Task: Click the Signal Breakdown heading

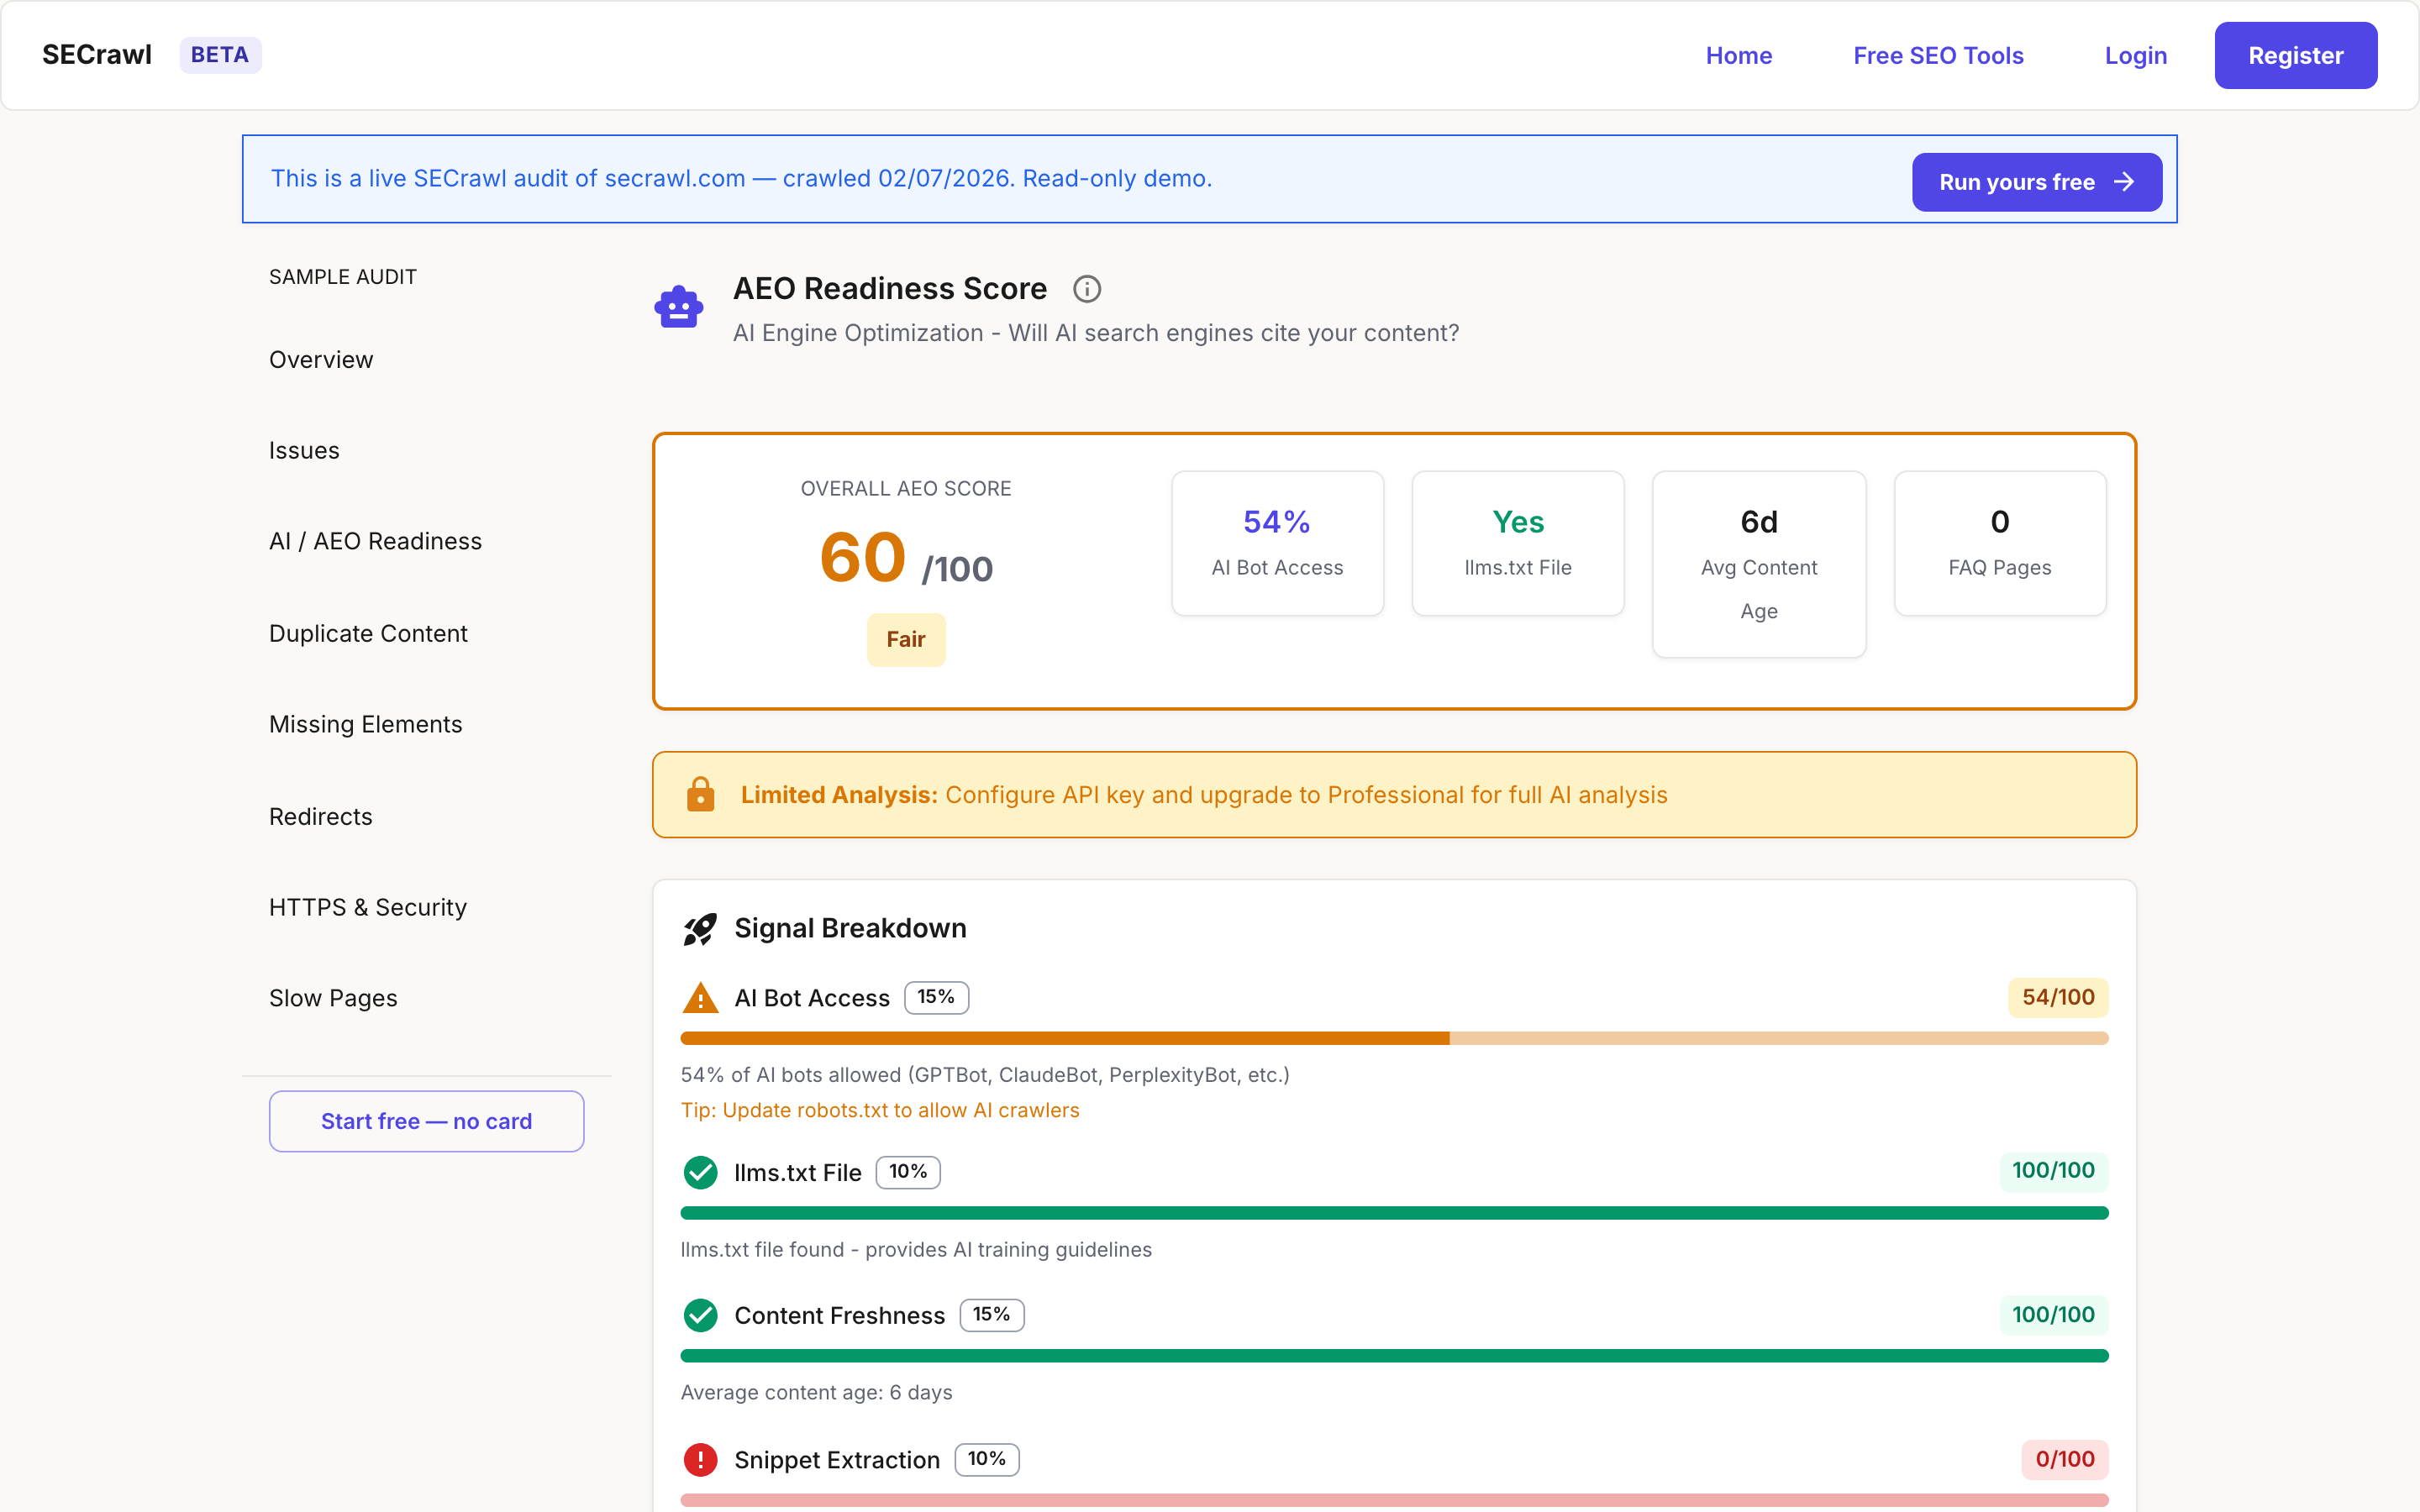Action: coord(850,928)
